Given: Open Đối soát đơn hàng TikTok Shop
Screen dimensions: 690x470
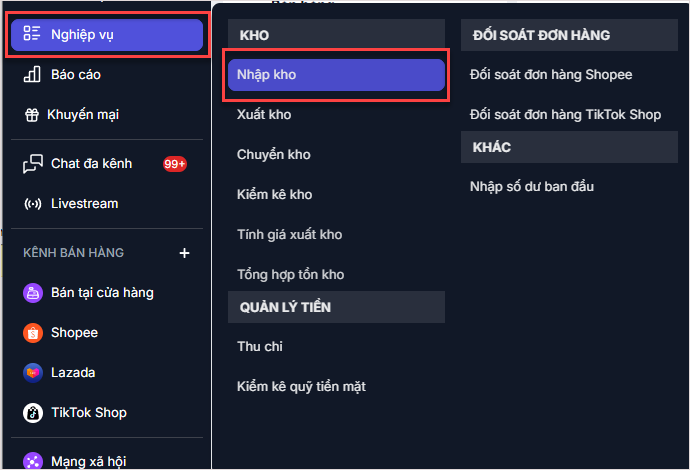Looking at the screenshot, I should pos(565,115).
